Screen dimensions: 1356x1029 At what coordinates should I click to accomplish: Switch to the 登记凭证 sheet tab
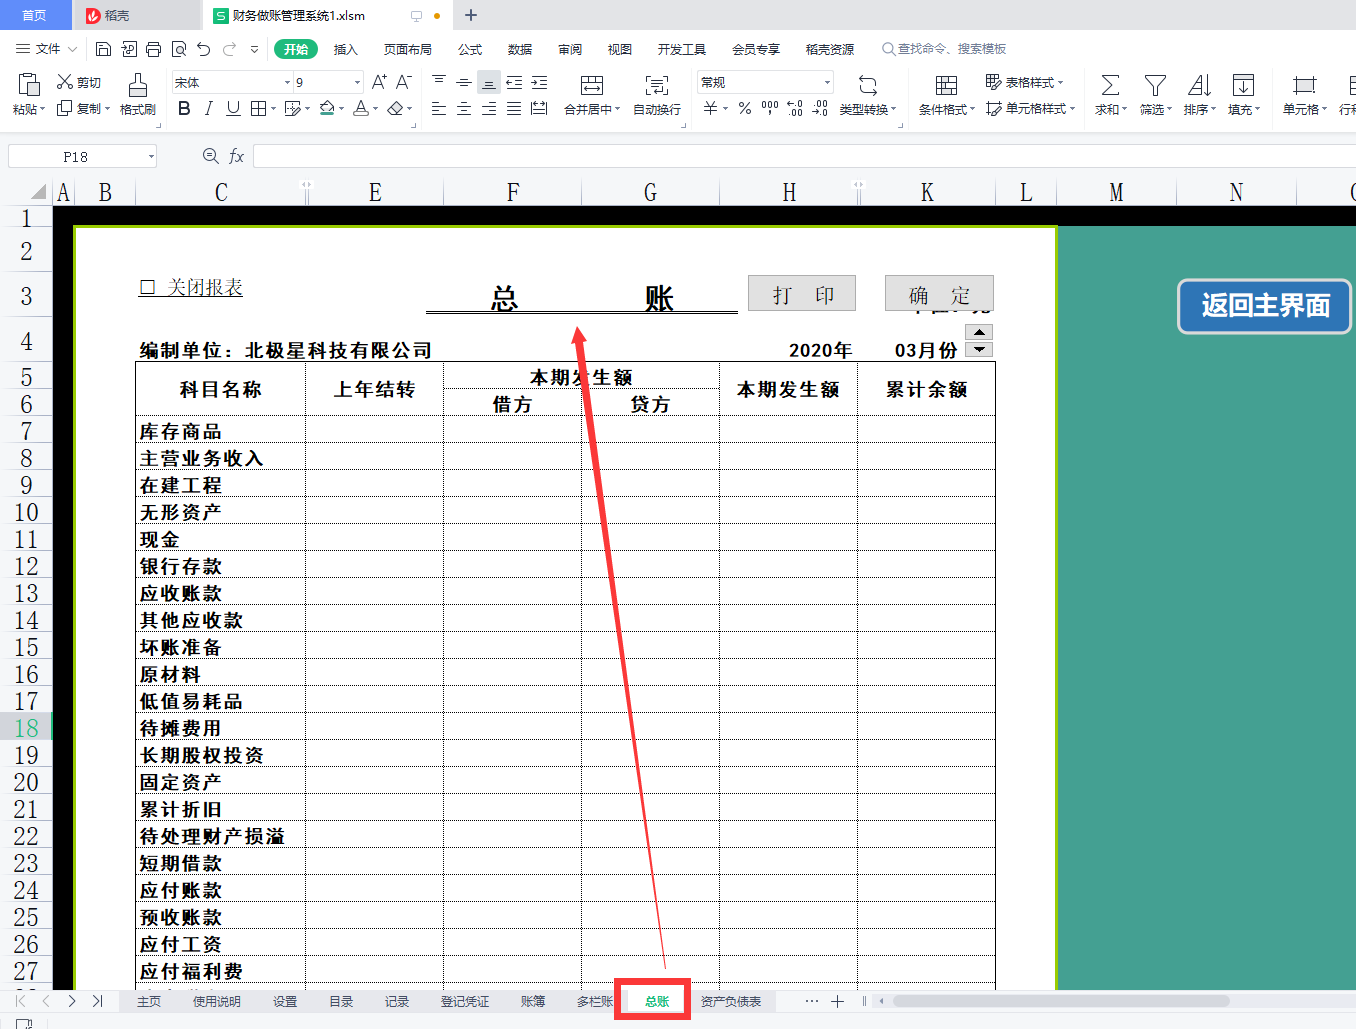[x=465, y=1001]
